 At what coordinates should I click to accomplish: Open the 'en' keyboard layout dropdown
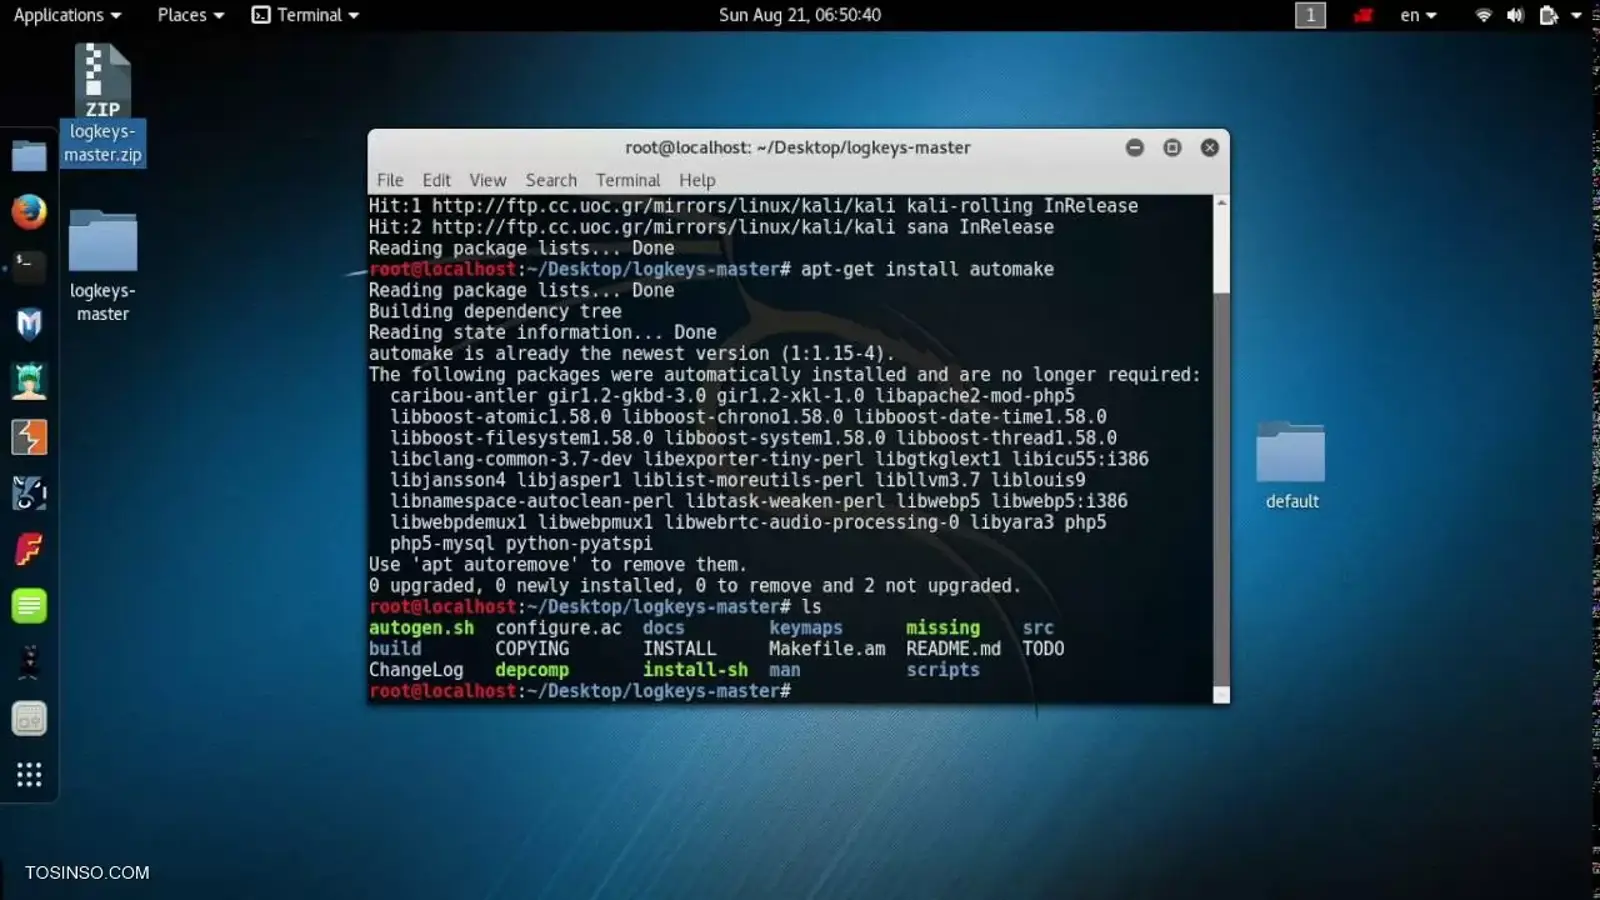[1416, 15]
